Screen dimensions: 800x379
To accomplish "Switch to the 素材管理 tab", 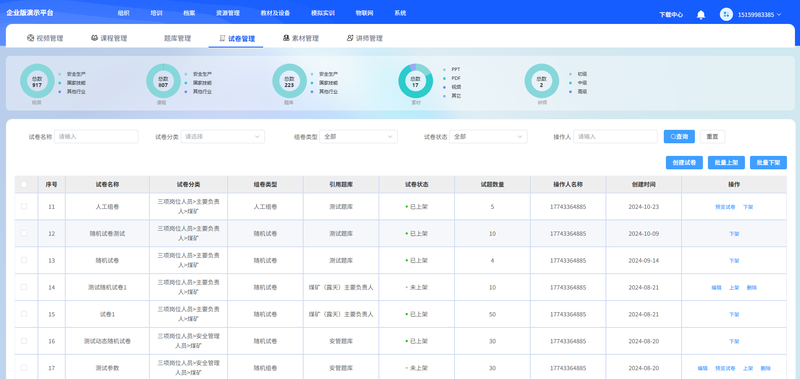I will click(301, 38).
